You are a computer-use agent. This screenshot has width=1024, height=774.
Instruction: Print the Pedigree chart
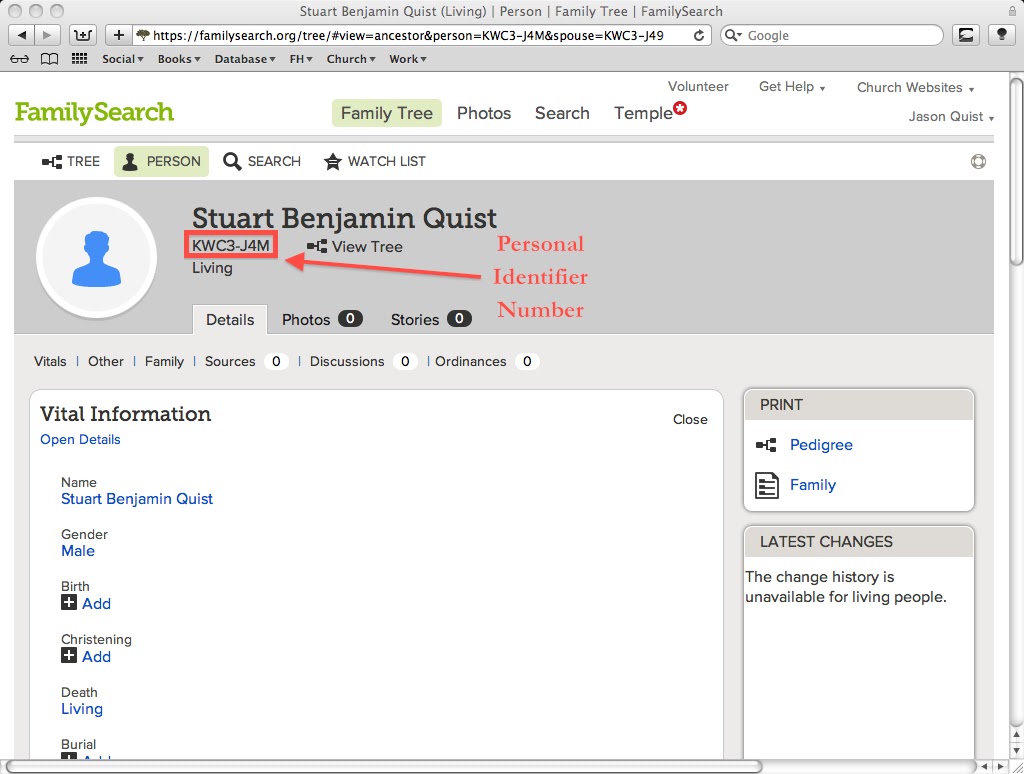(x=821, y=445)
